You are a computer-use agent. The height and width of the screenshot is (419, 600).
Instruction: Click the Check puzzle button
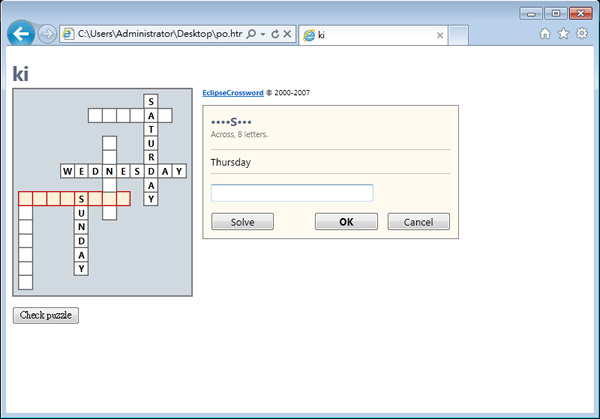point(46,315)
